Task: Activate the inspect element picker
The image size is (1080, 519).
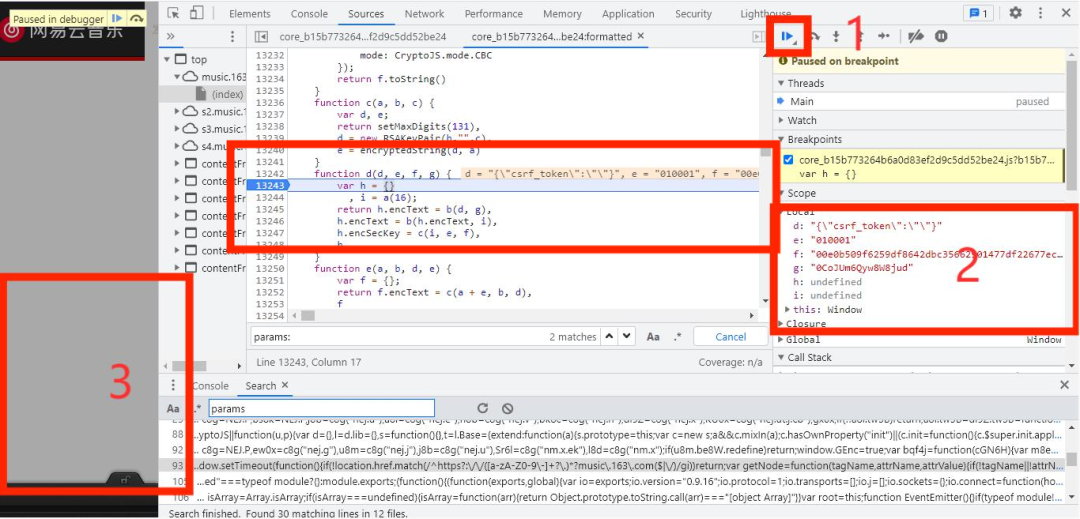Action: 174,13
